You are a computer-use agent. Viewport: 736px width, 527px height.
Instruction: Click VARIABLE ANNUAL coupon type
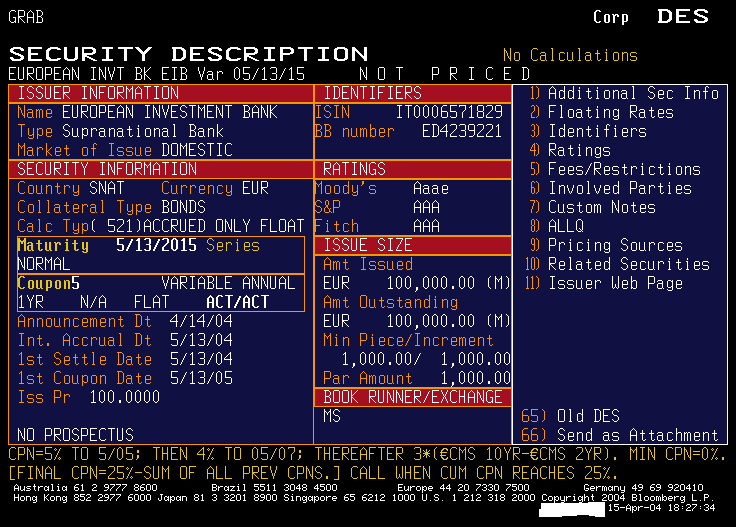point(228,283)
